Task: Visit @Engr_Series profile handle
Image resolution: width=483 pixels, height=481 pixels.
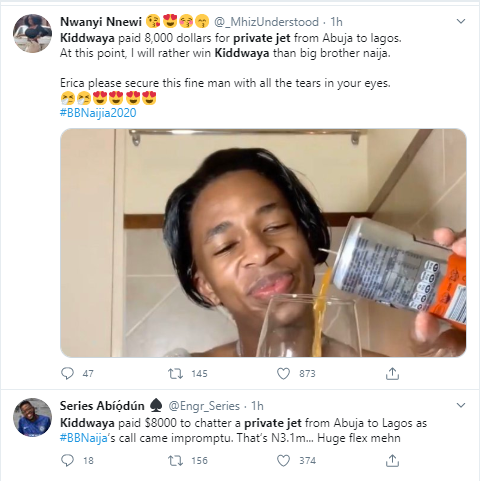Action: pos(204,406)
